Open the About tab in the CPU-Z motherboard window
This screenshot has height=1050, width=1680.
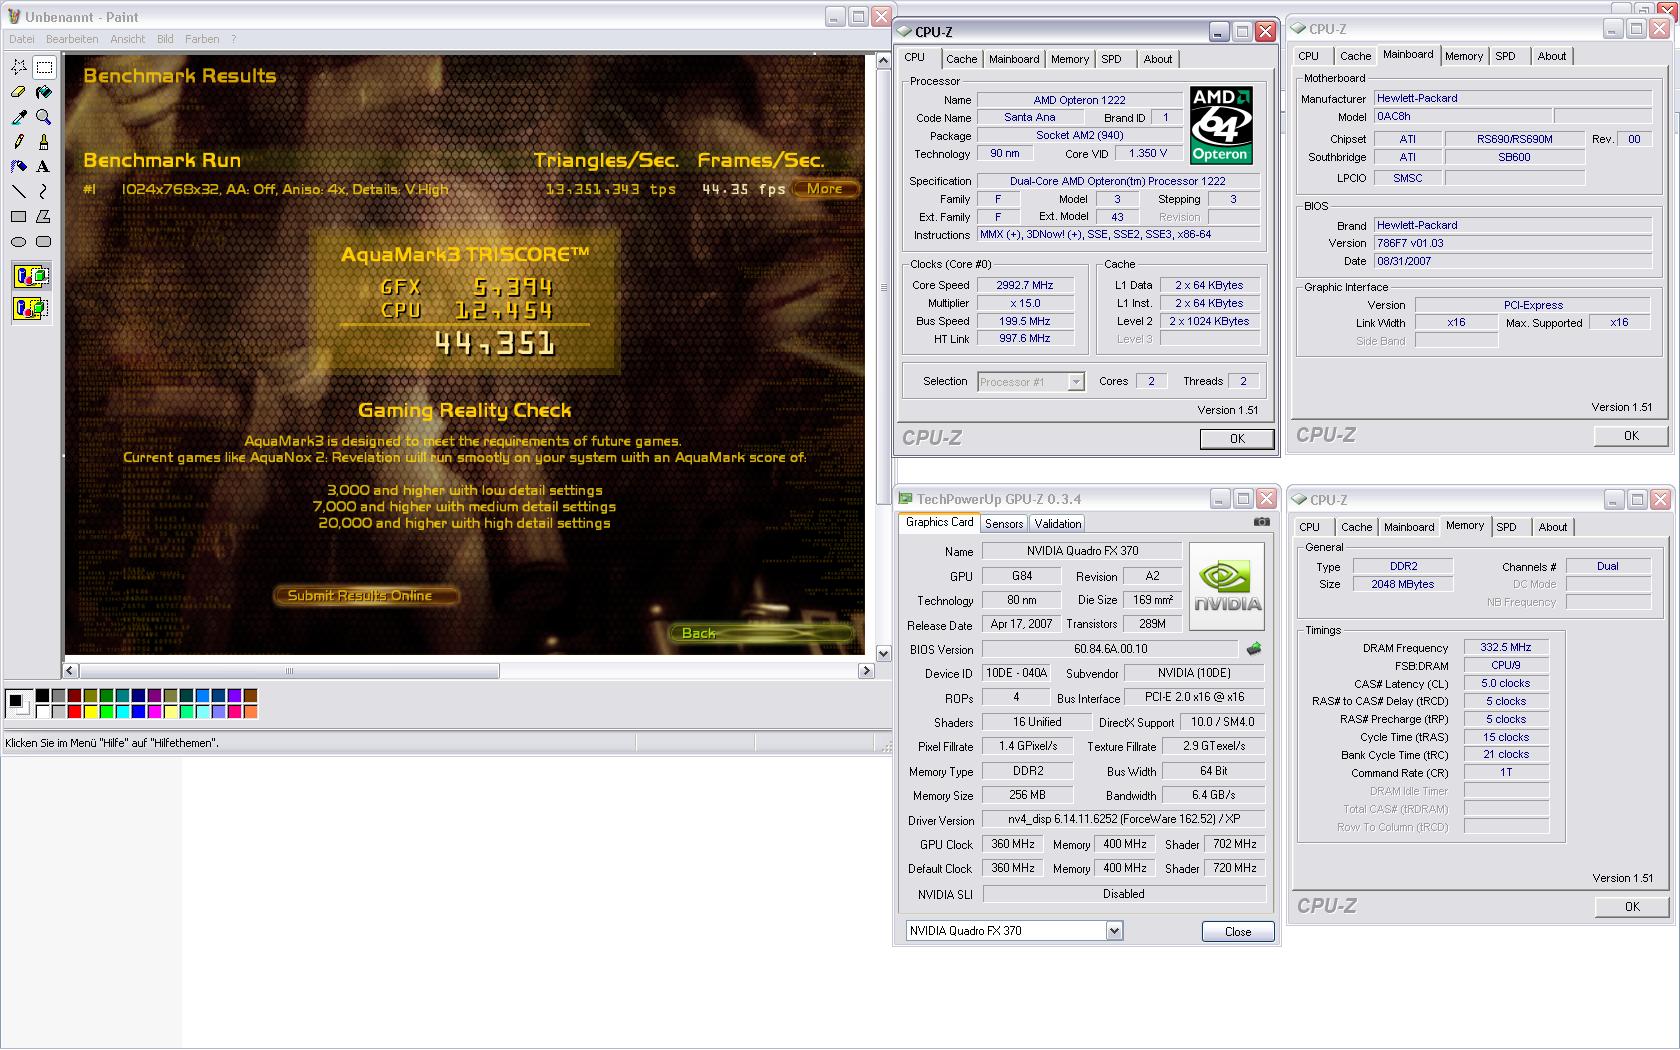(x=1552, y=56)
